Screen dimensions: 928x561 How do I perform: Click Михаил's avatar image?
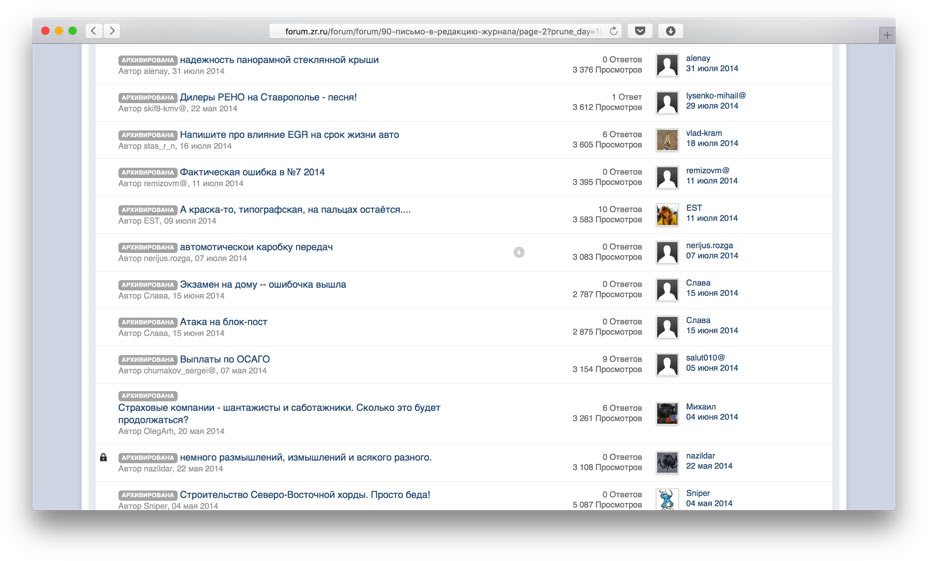coord(667,413)
